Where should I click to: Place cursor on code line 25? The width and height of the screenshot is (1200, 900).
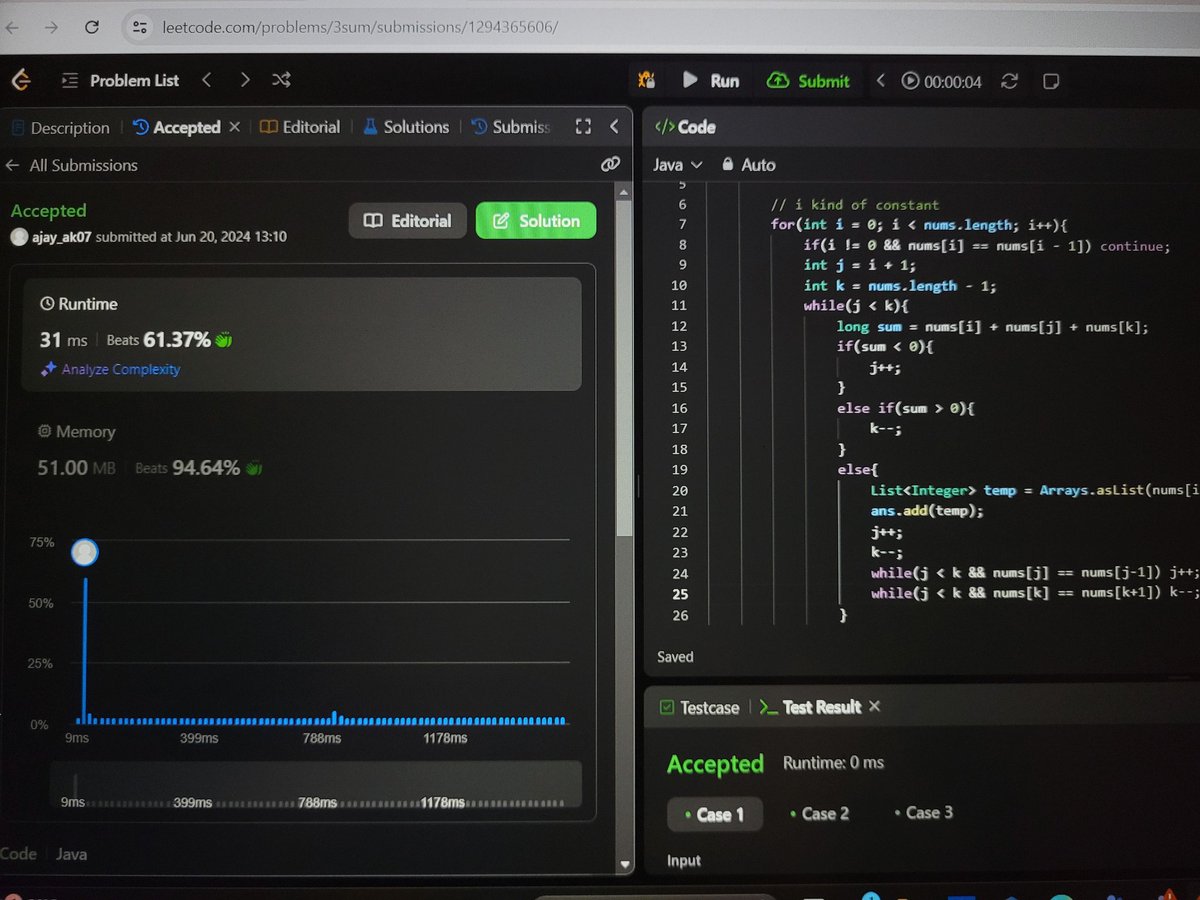pos(1035,594)
